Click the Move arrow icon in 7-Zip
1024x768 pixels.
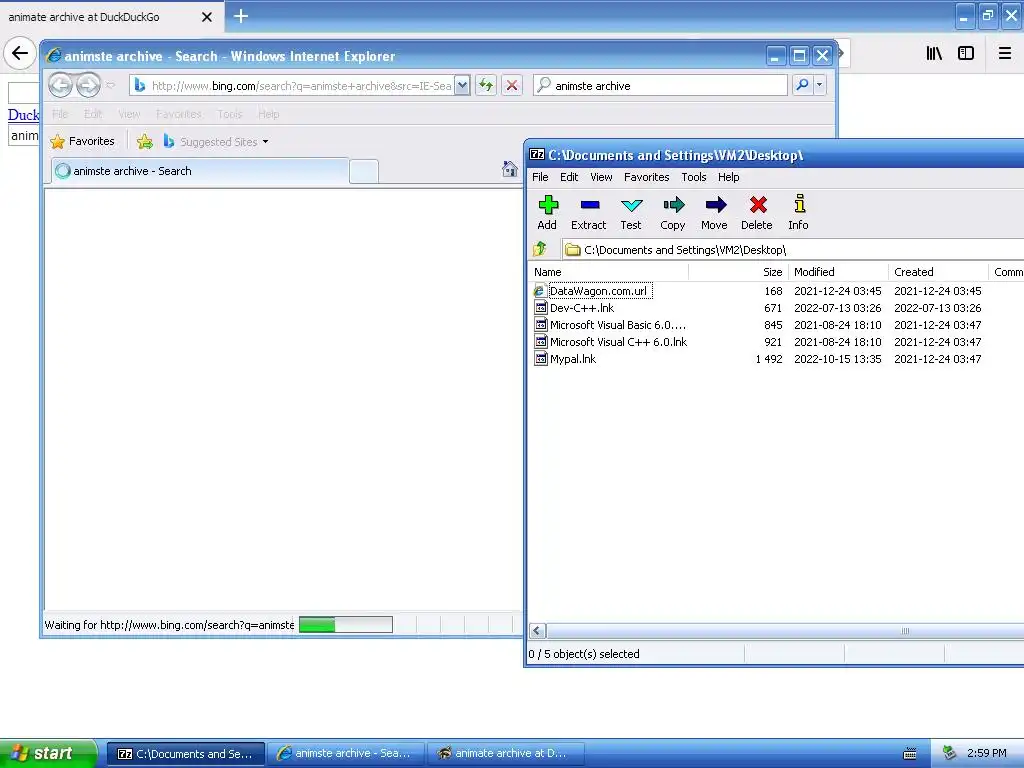click(x=714, y=213)
